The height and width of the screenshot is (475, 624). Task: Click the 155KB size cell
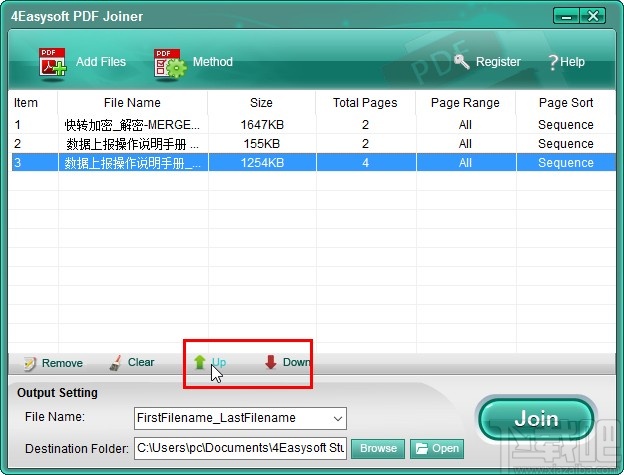(x=262, y=144)
